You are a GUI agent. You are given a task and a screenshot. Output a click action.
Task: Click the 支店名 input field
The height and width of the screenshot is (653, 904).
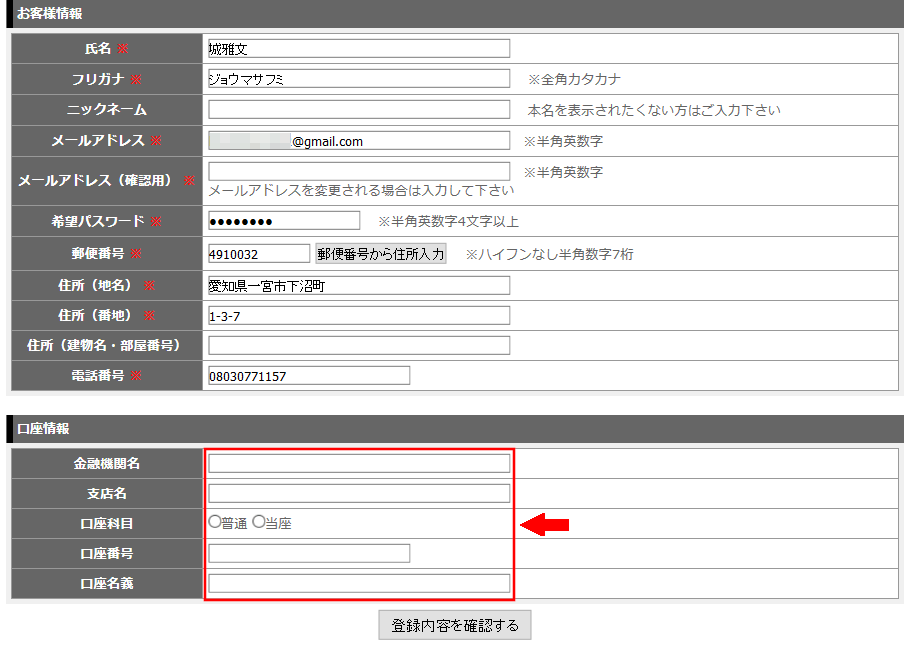[x=359, y=493]
